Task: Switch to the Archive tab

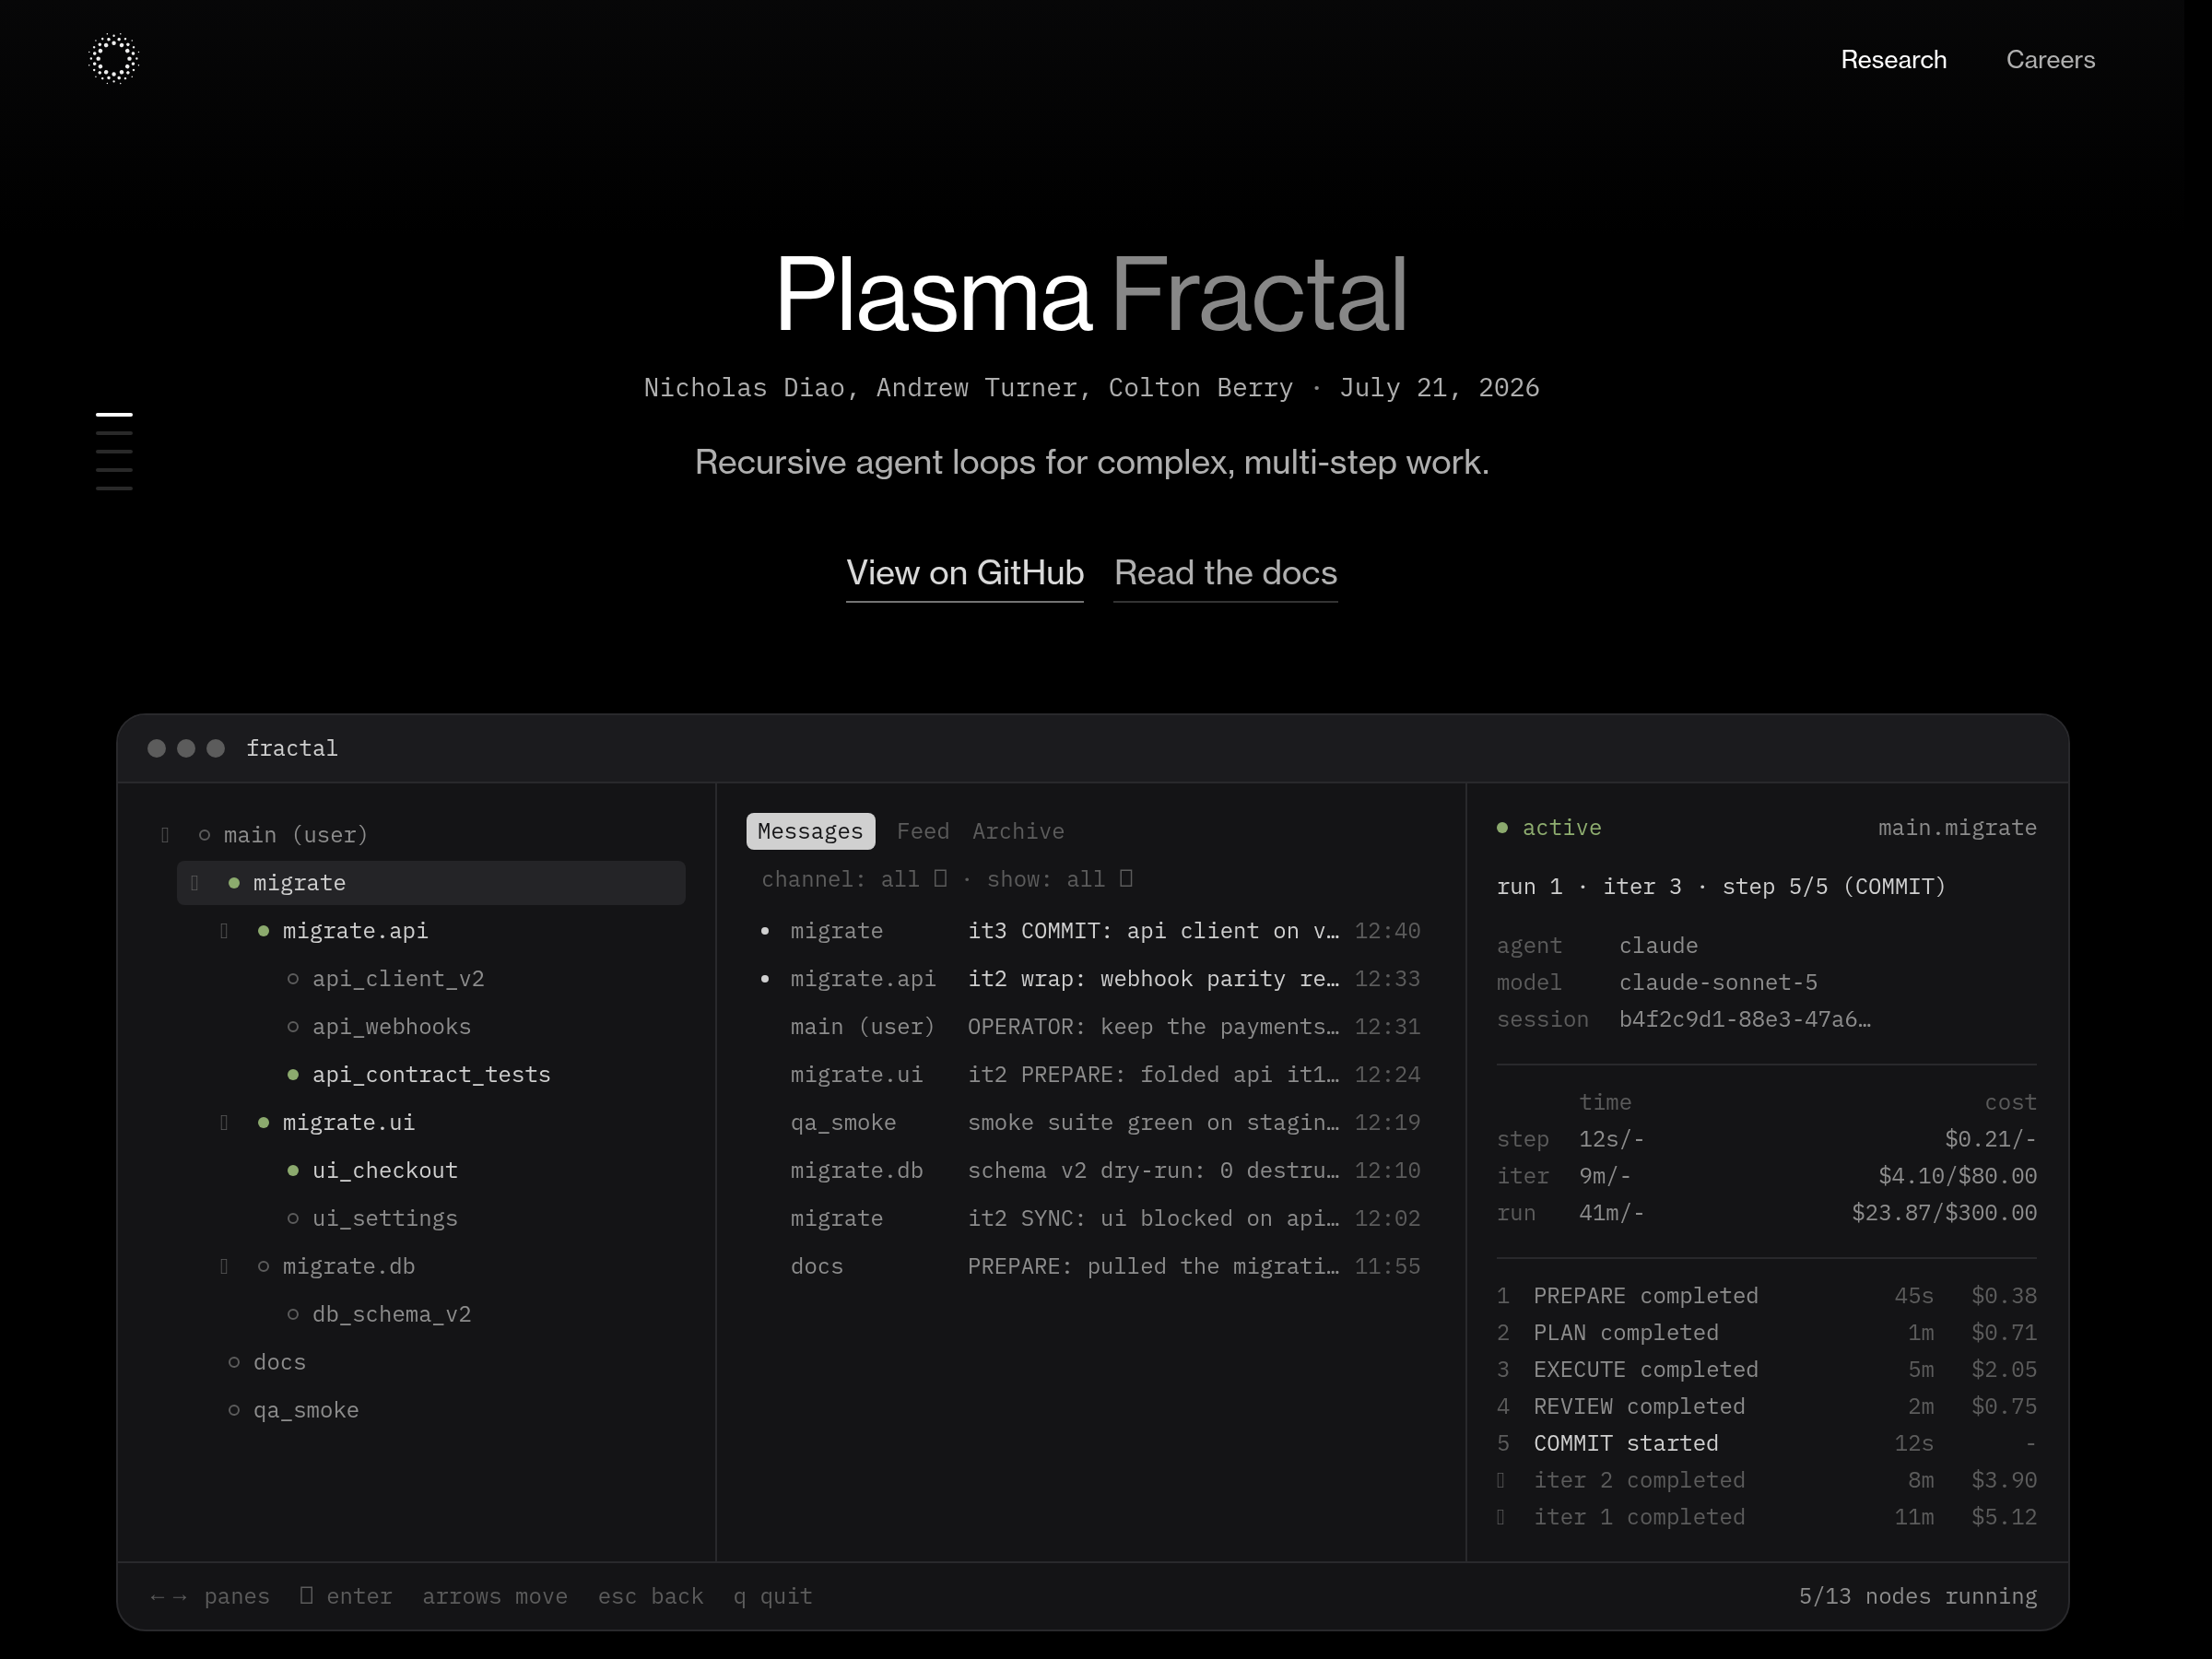Action: click(x=1018, y=831)
